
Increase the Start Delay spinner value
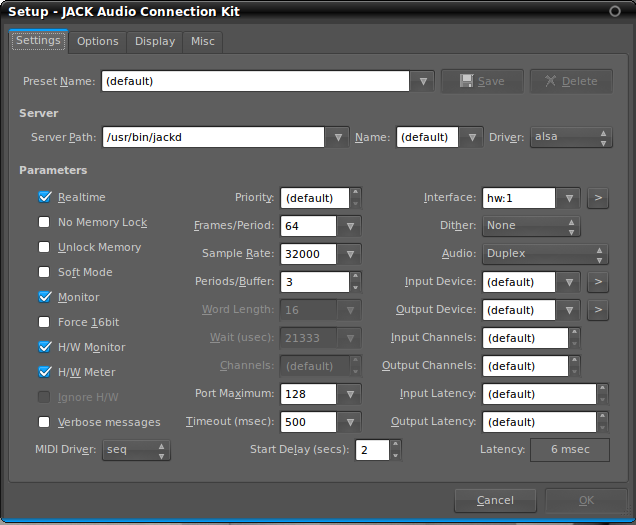(397, 445)
